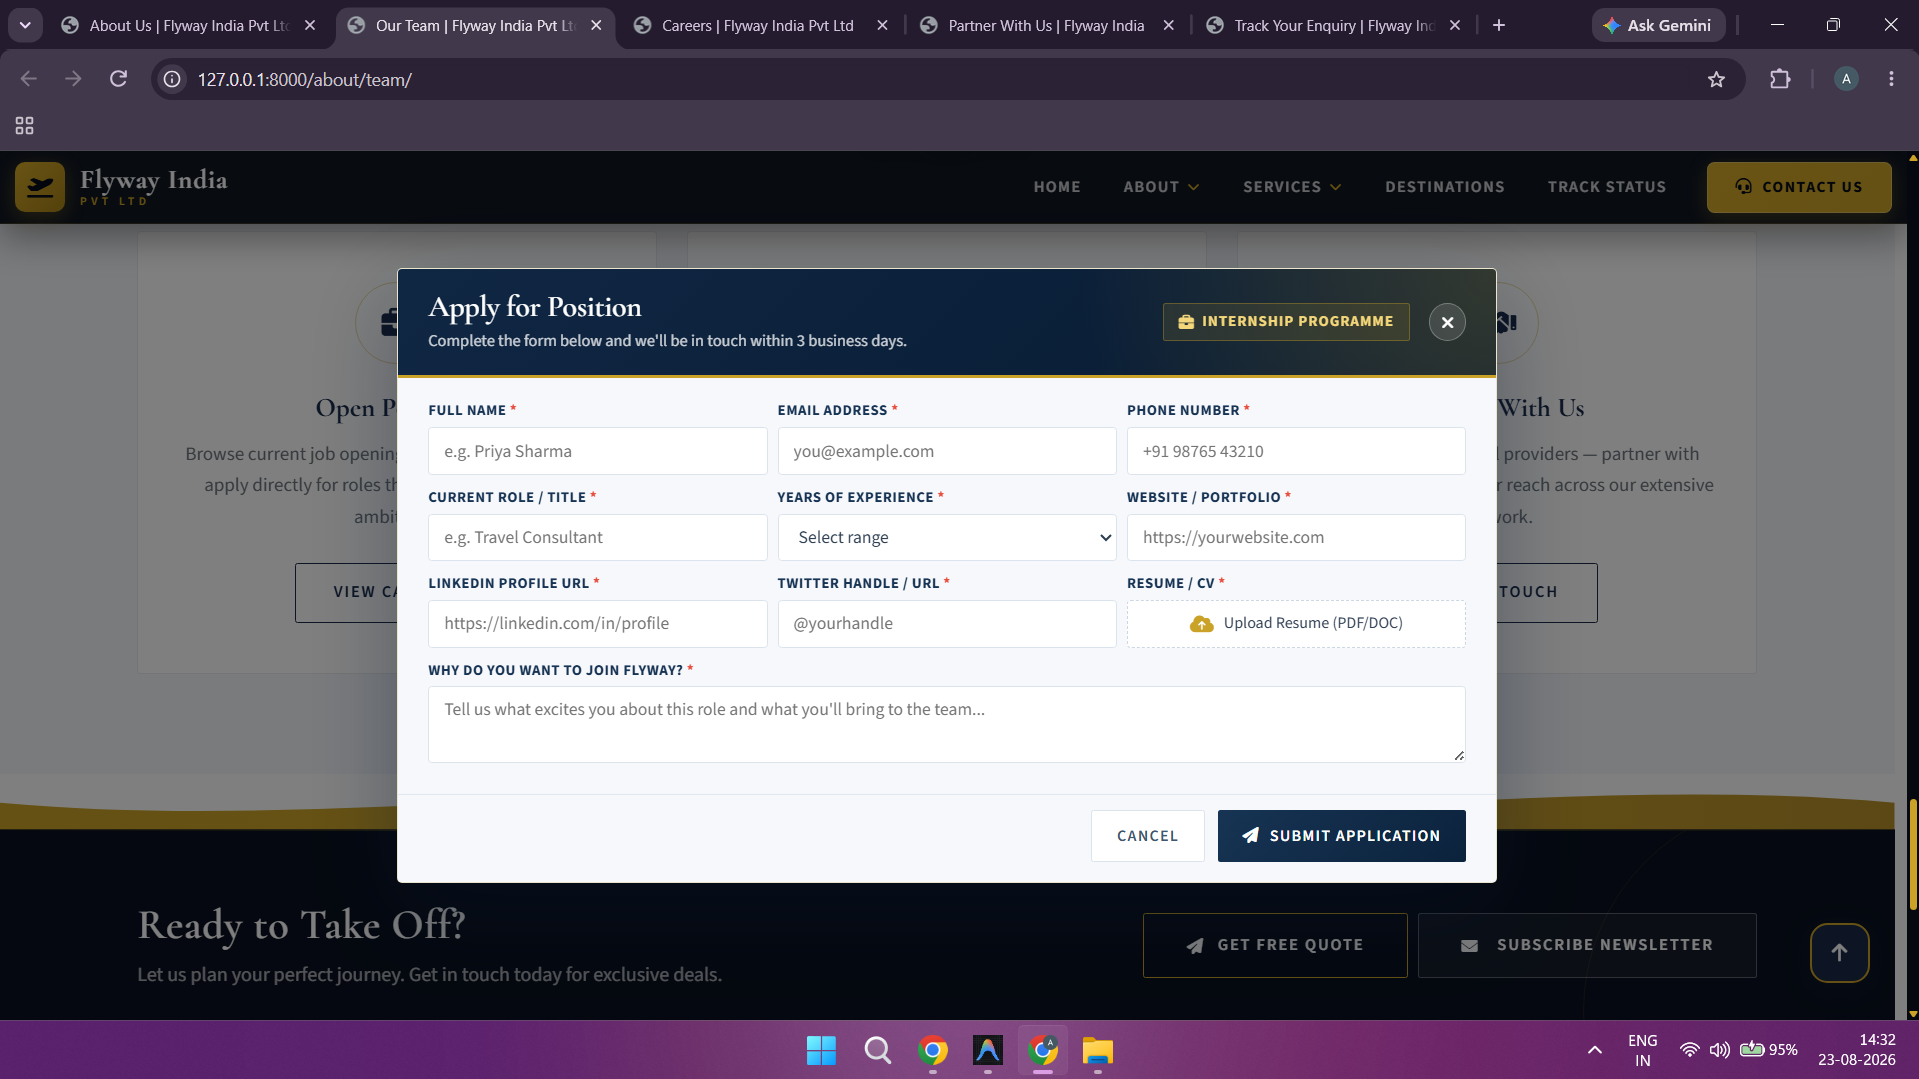
Task: Open the Home nav link
Action: click(x=1057, y=187)
